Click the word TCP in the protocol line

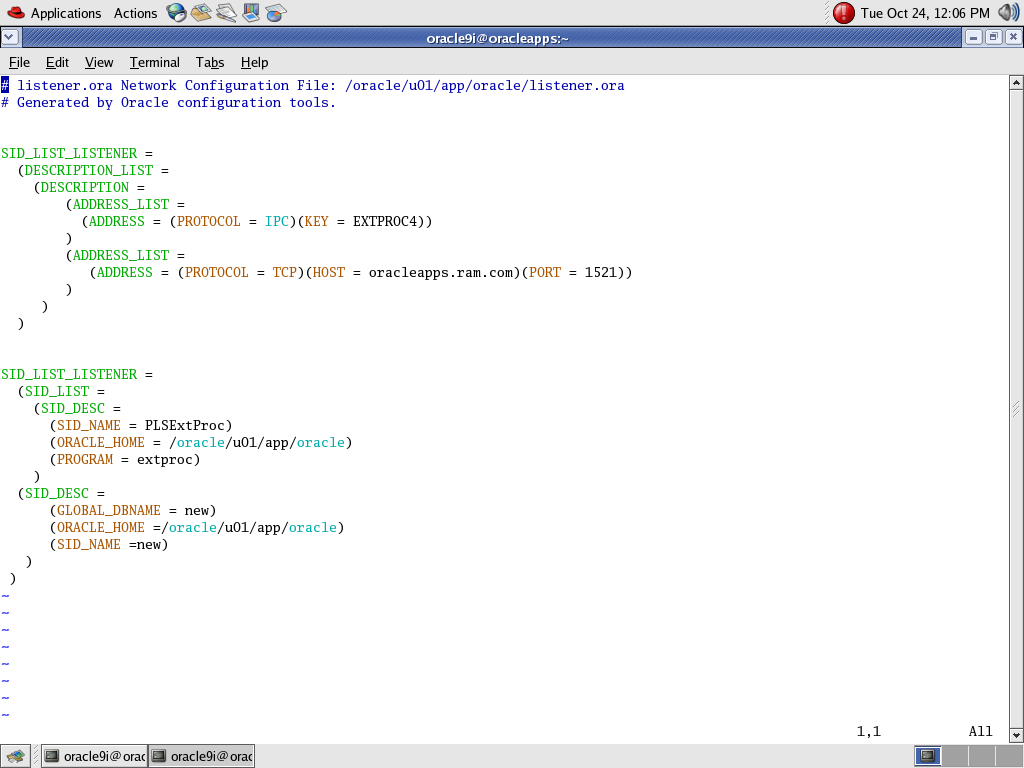pyautogui.click(x=285, y=272)
